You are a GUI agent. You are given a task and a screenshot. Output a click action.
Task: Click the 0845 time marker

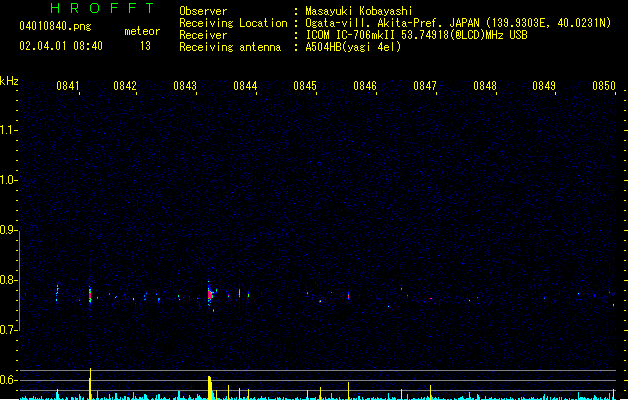click(305, 86)
